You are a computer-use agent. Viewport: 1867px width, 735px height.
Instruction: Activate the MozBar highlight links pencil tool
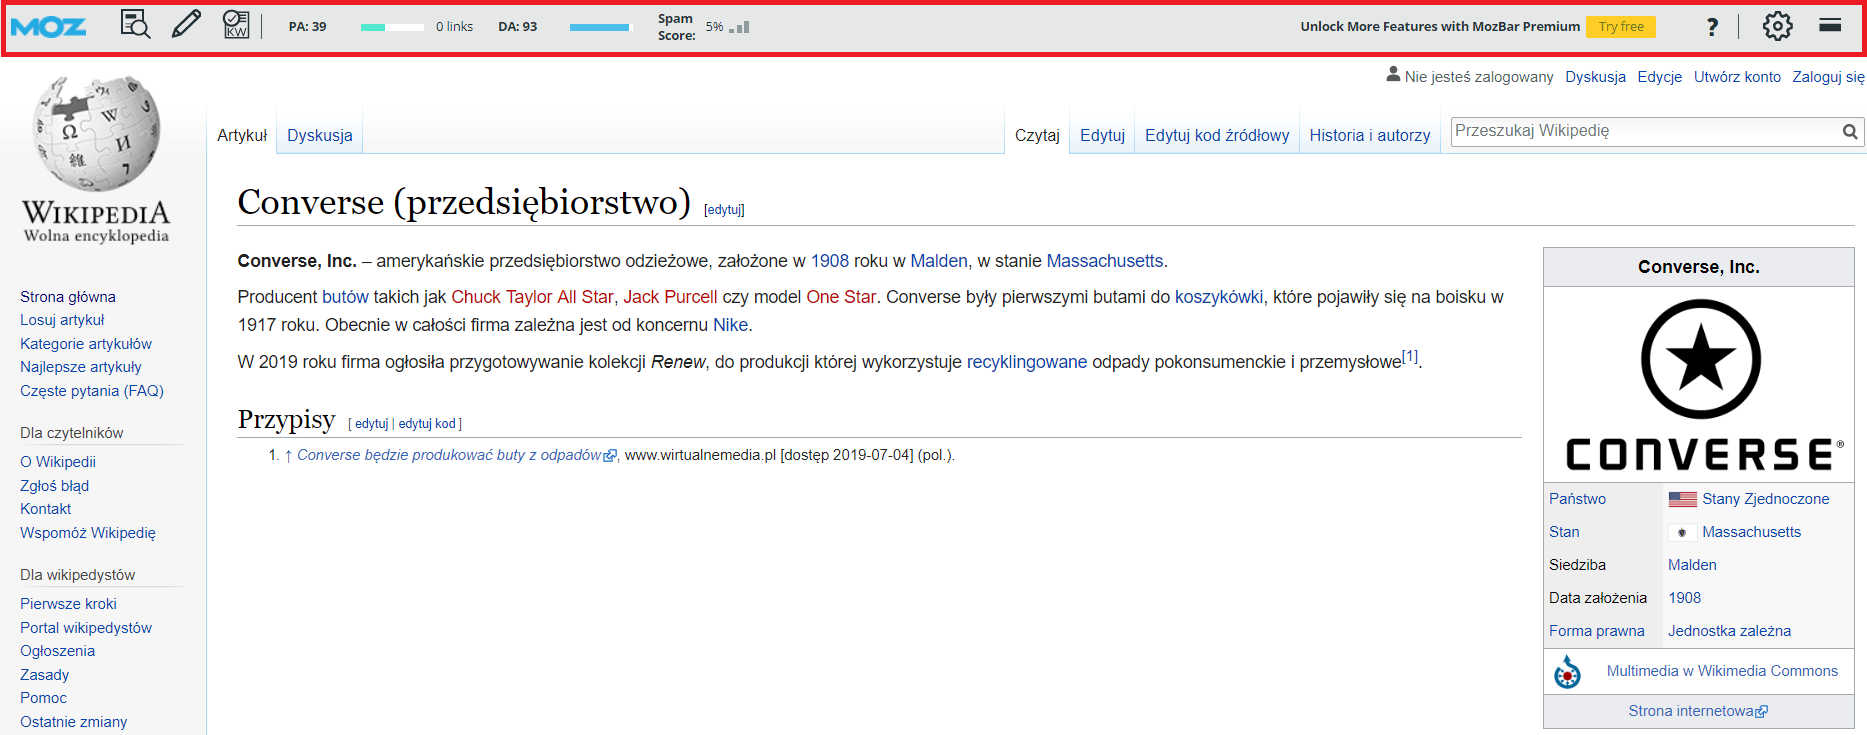[186, 25]
